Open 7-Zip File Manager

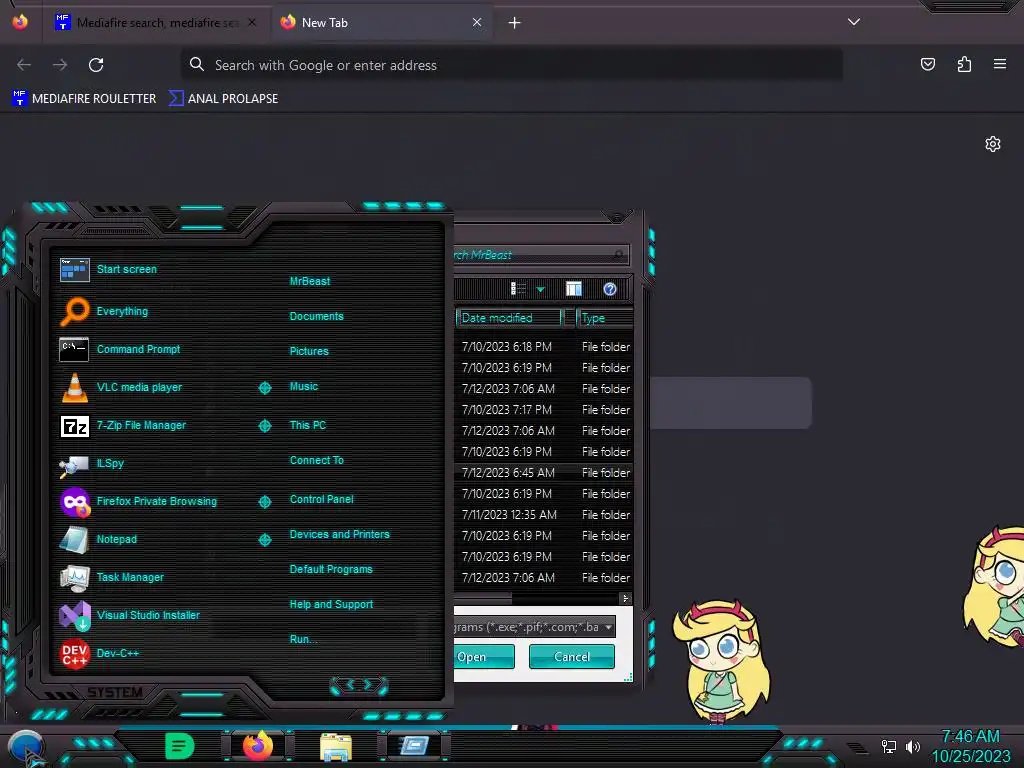pos(124,425)
